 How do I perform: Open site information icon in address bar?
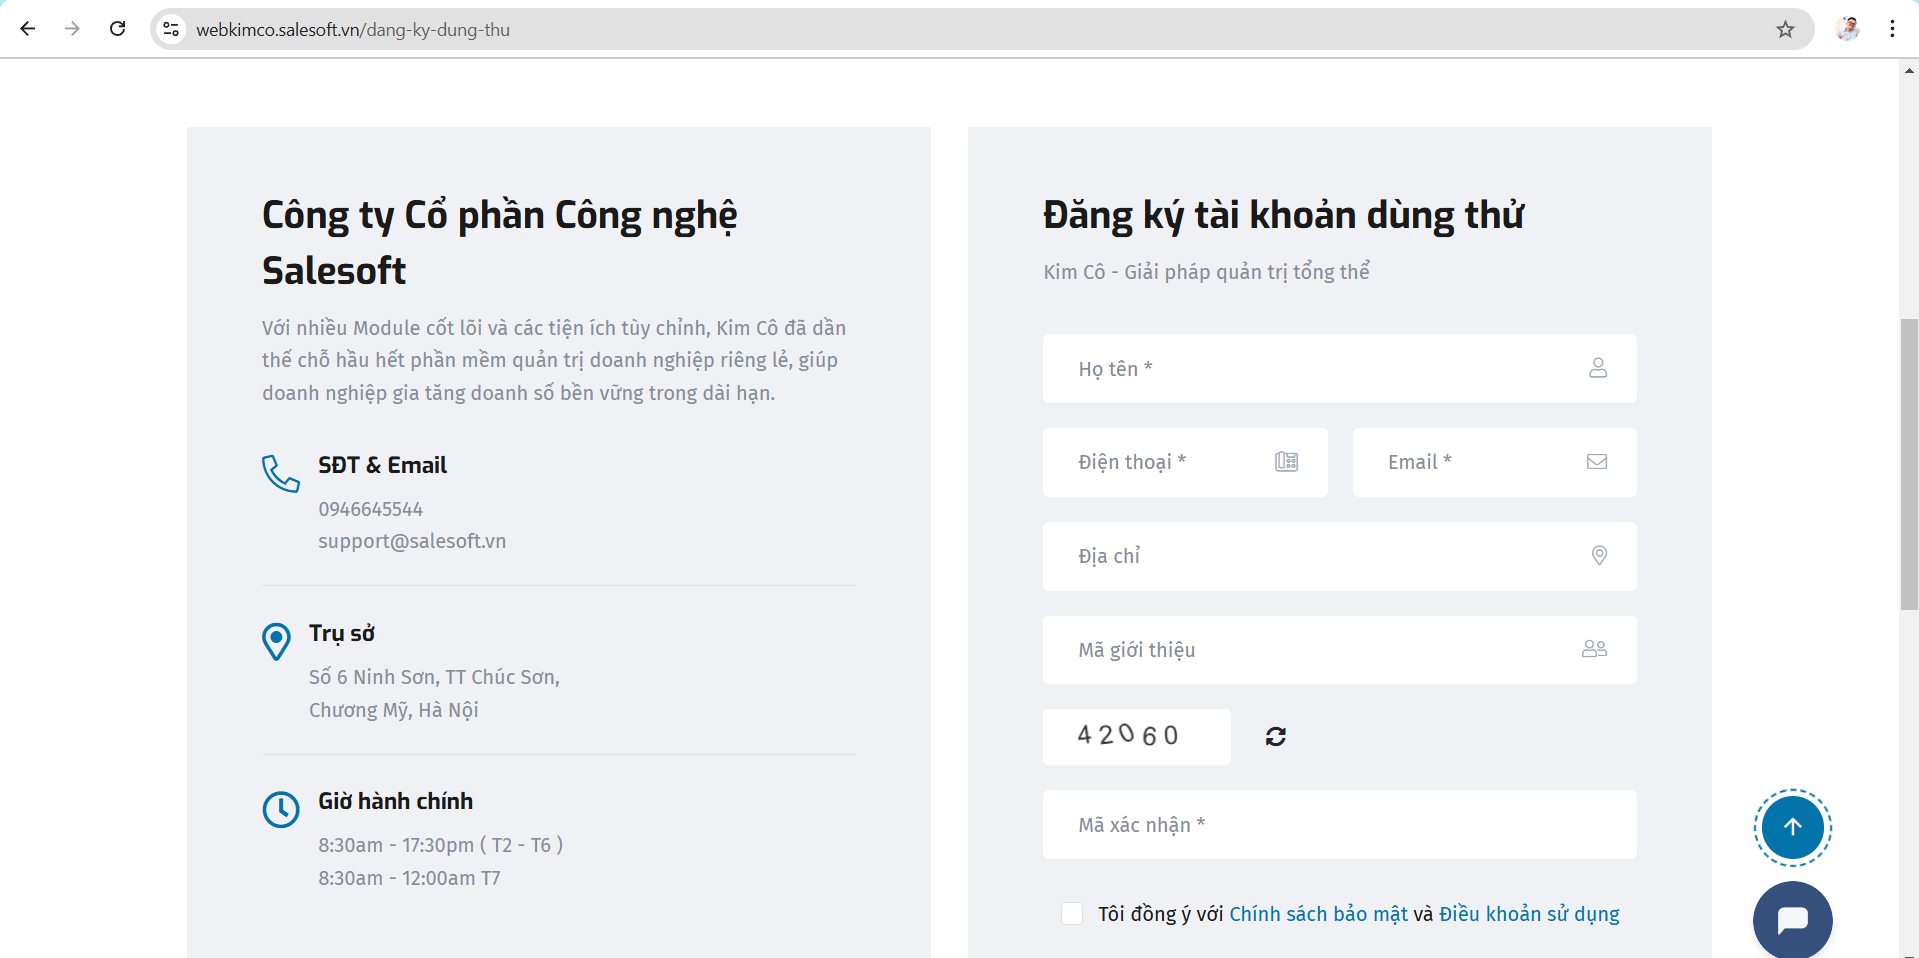(x=172, y=29)
